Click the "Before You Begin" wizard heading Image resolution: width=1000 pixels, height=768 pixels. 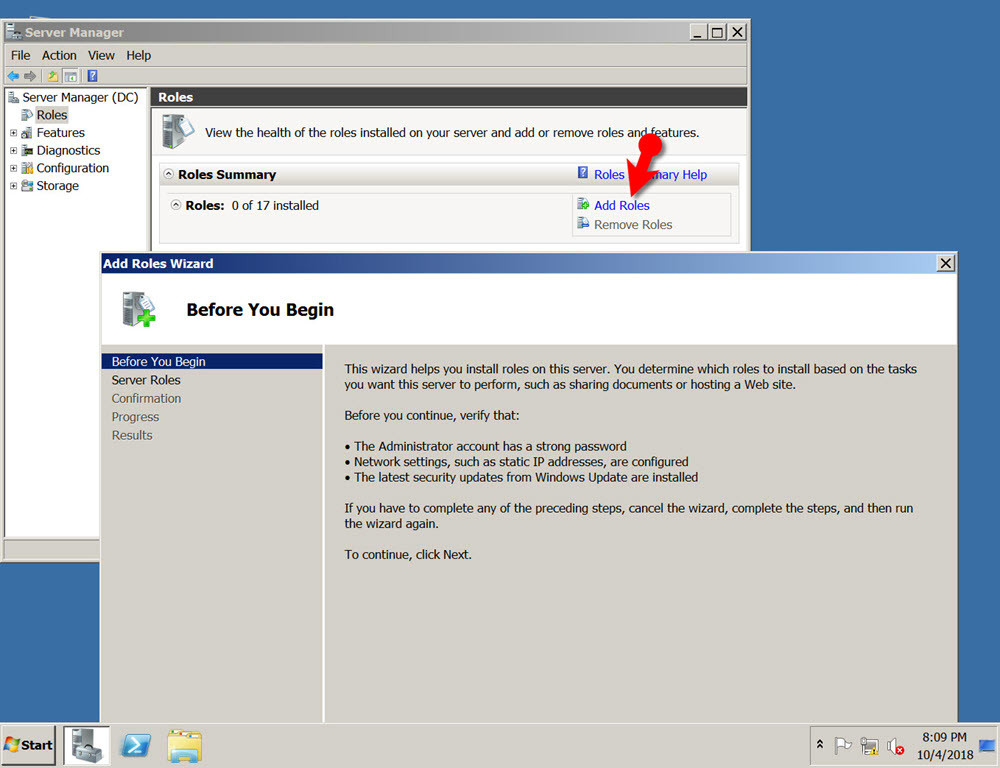pyautogui.click(x=260, y=309)
